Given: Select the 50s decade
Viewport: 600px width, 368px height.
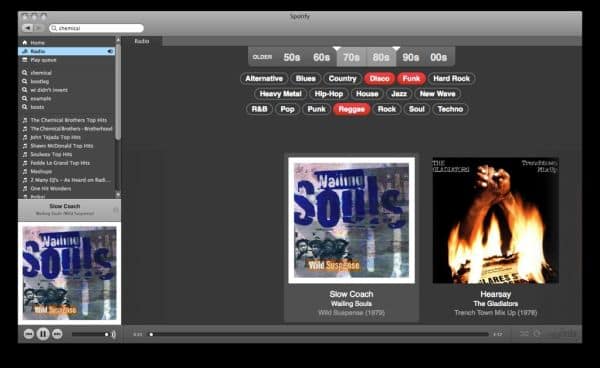Looking at the screenshot, I should [292, 57].
